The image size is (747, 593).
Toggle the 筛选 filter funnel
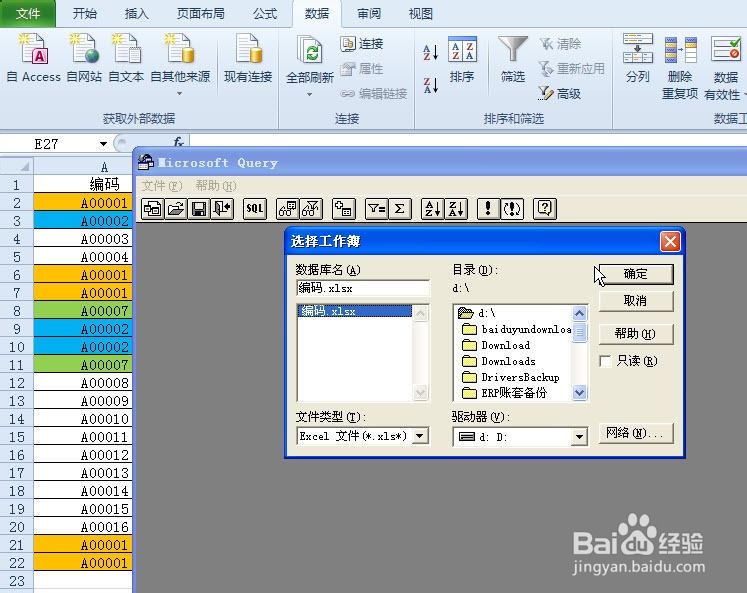click(x=513, y=60)
